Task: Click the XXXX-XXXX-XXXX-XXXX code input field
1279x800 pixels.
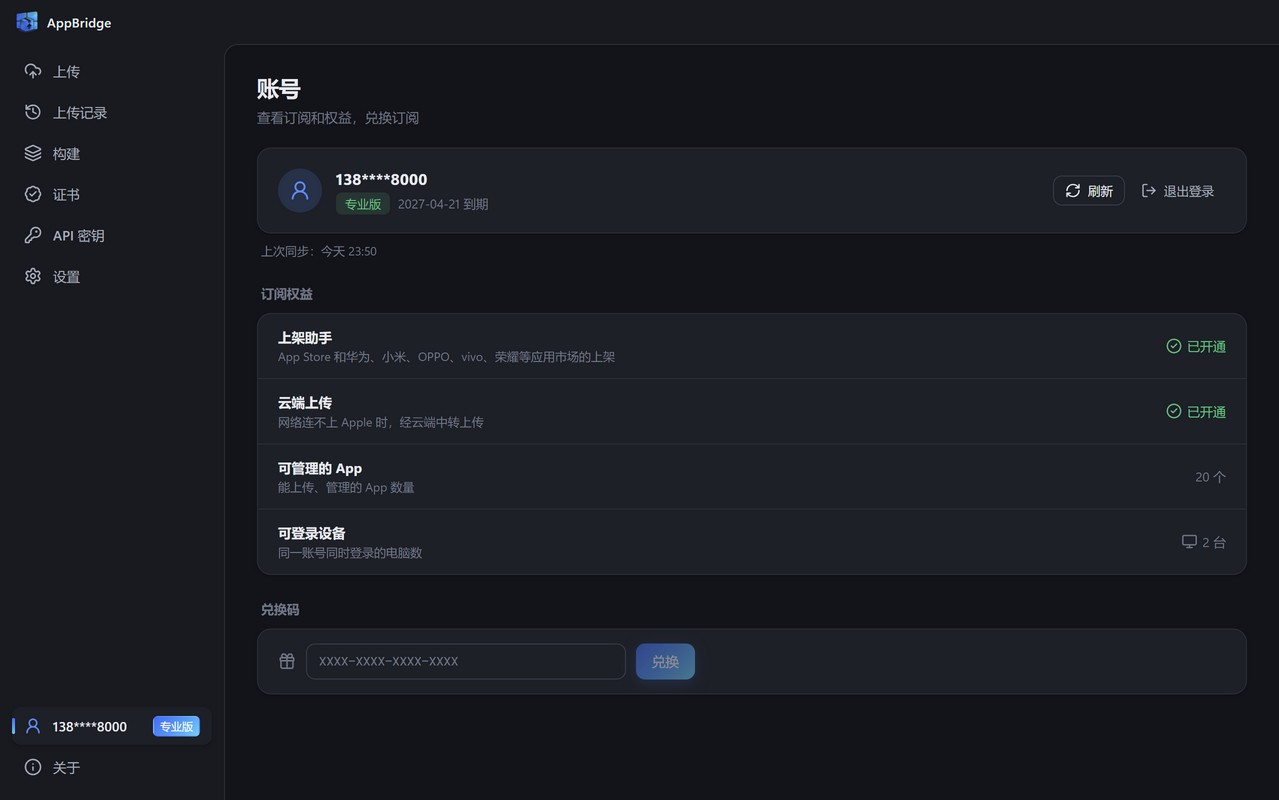Action: click(466, 661)
